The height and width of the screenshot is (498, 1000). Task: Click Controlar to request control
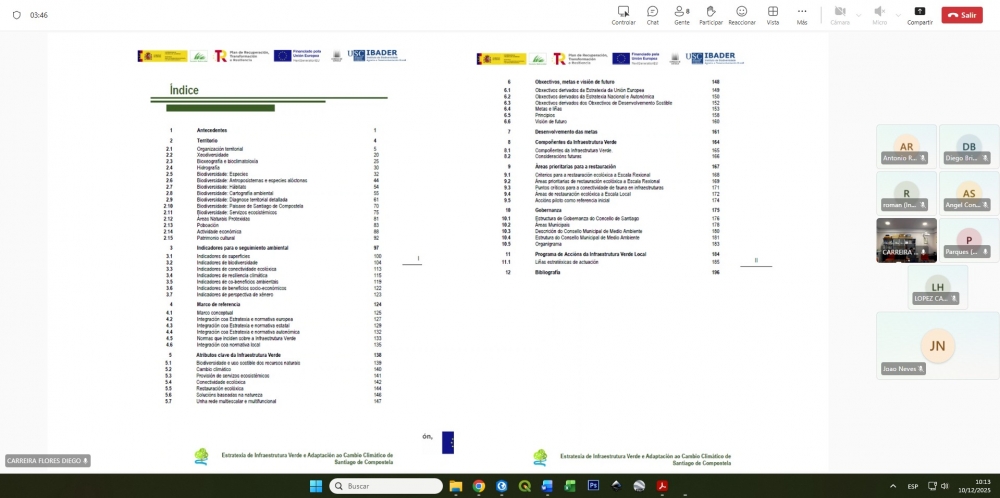623,14
